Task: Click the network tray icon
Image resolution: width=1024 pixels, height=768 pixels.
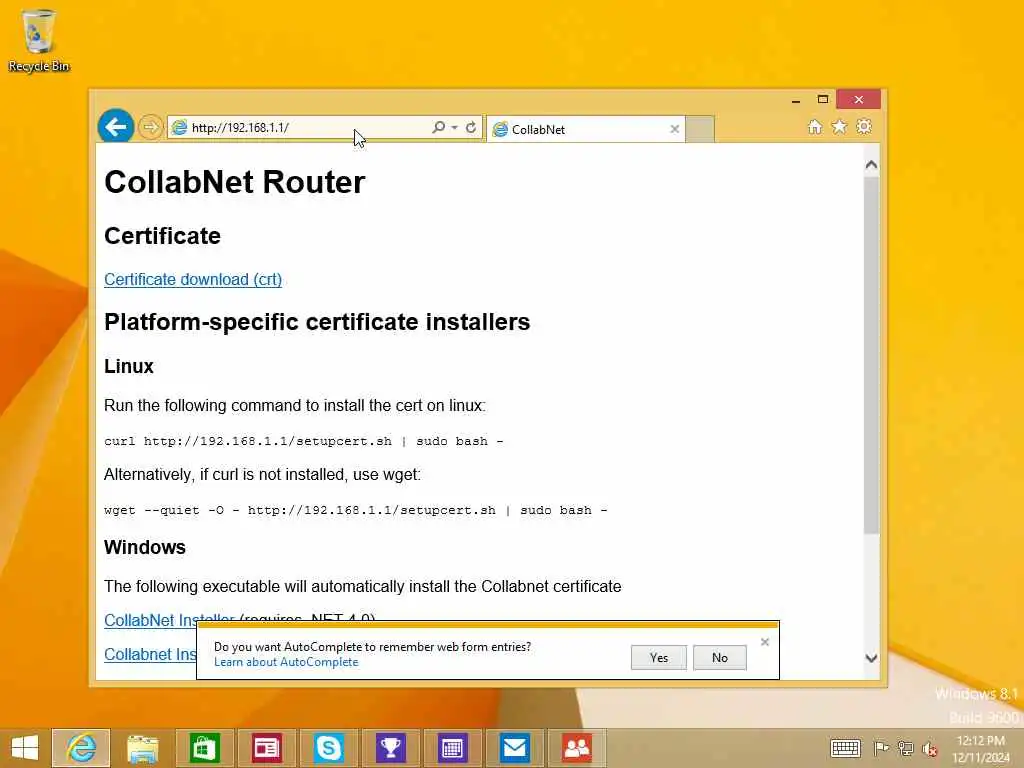Action: pyautogui.click(x=905, y=748)
